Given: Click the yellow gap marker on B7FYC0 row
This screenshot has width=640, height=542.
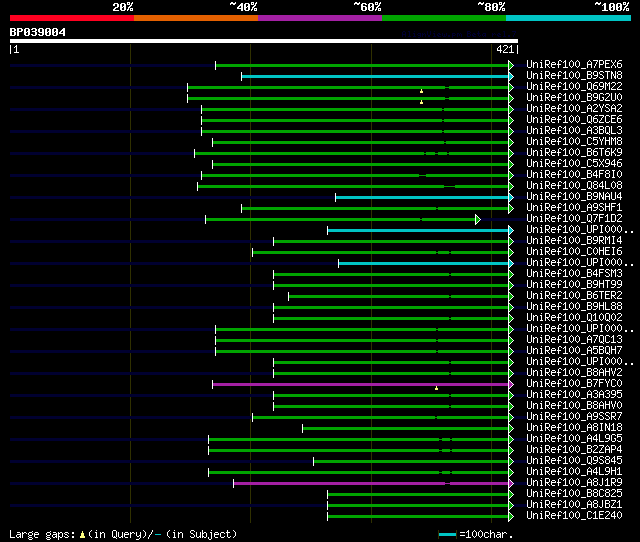Looking at the screenshot, I should click(x=436, y=388).
